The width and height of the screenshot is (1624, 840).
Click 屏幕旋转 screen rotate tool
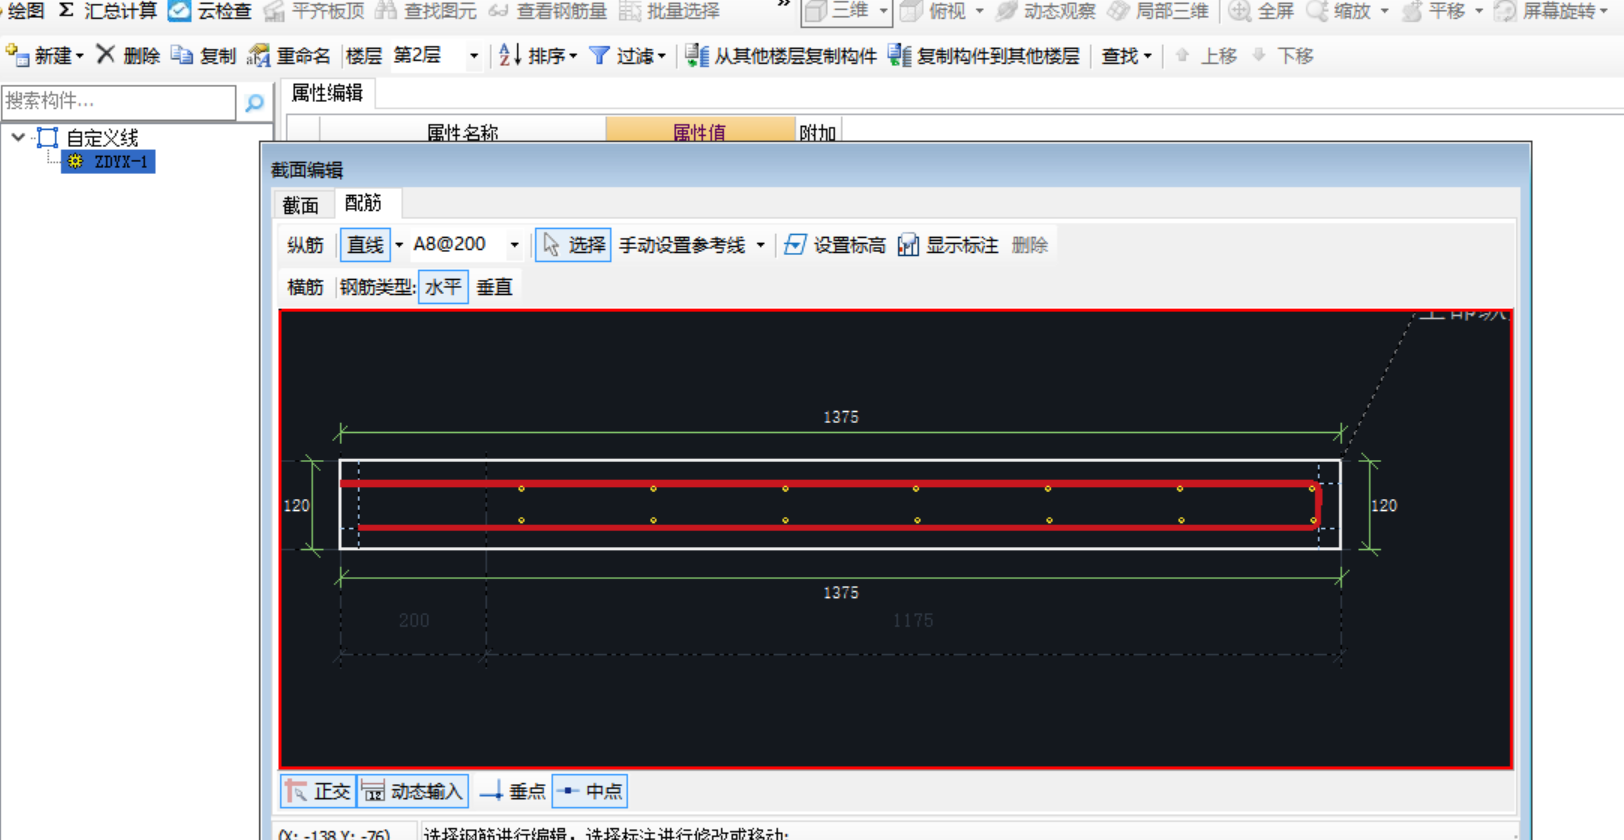[1545, 11]
